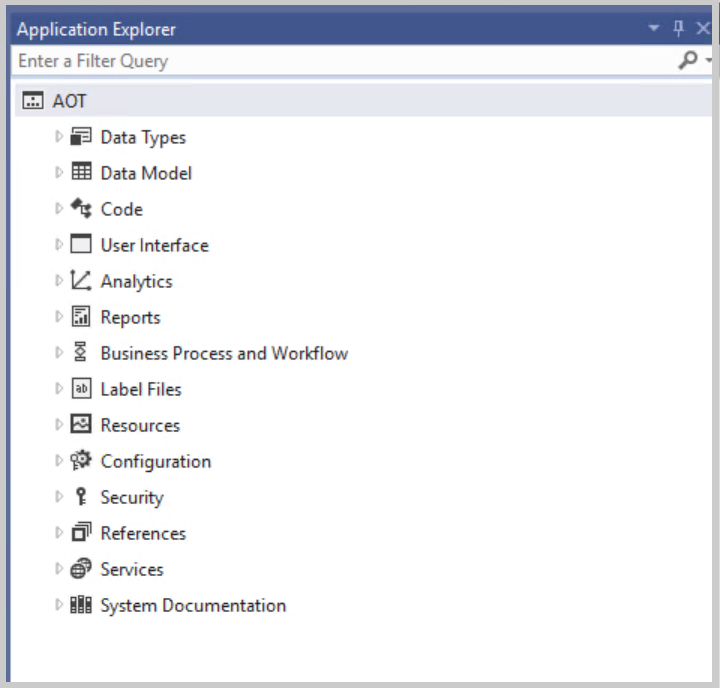Expand the Configuration node
This screenshot has width=720, height=688.
(x=59, y=460)
